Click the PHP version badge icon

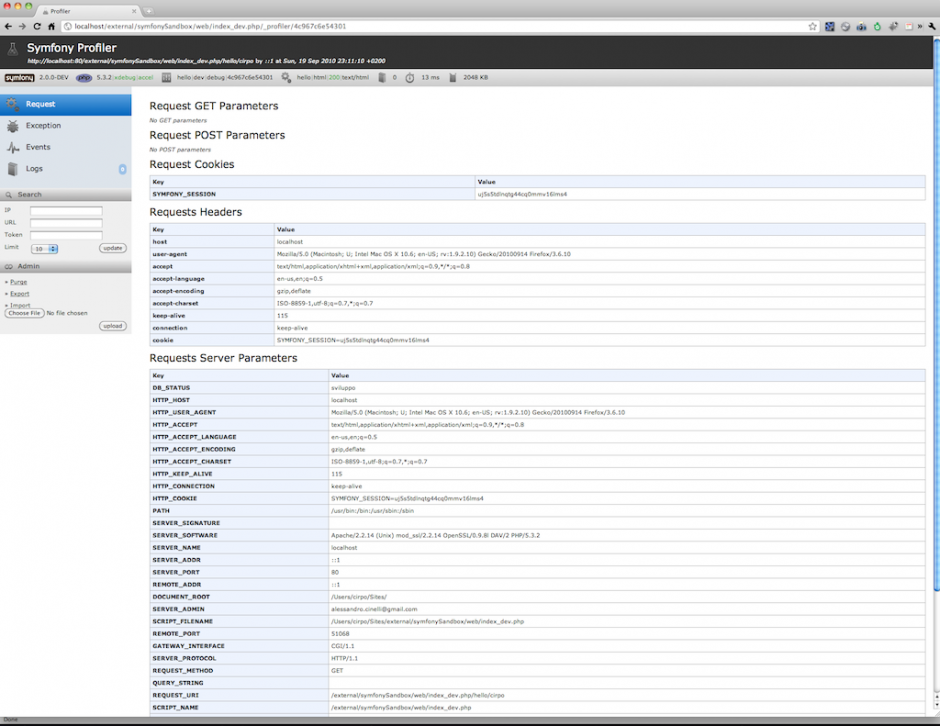(x=85, y=77)
